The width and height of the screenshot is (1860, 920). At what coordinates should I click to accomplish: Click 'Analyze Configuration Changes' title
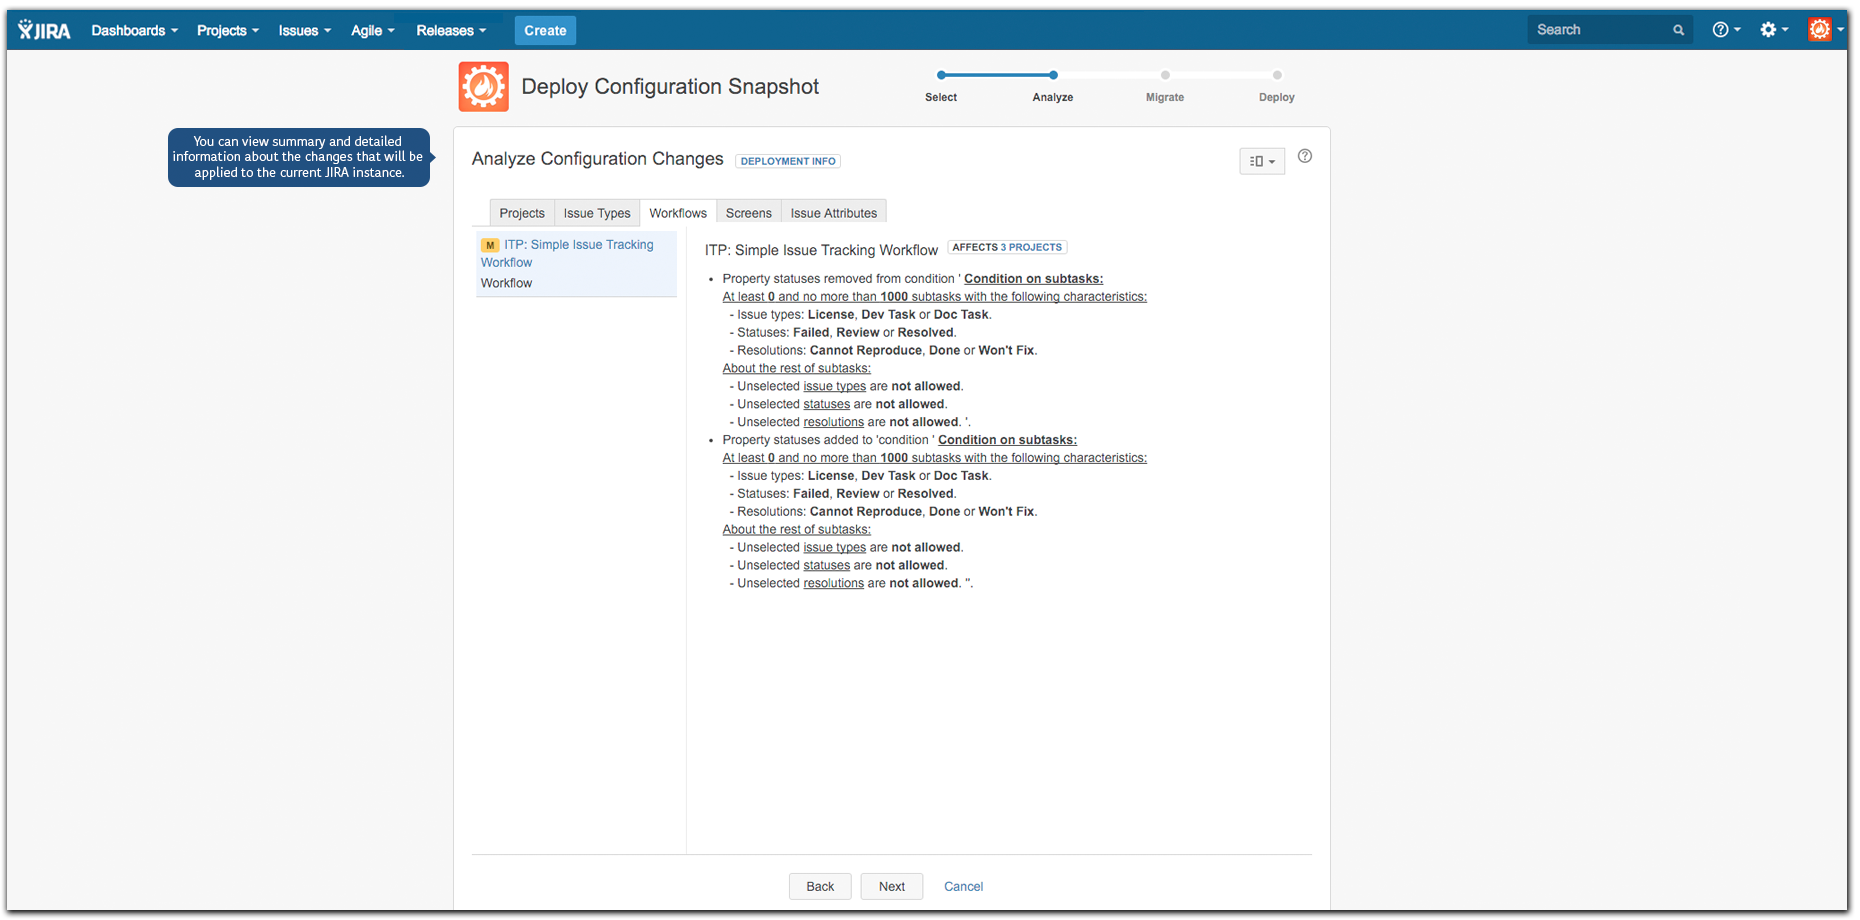597,159
